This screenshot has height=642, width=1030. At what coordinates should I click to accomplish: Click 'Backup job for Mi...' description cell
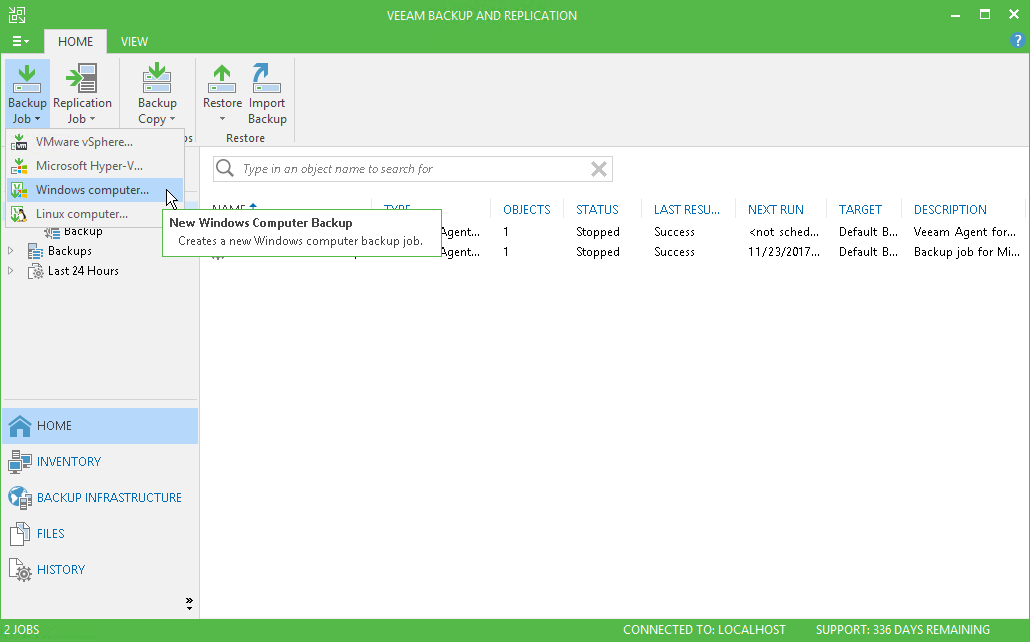click(966, 252)
